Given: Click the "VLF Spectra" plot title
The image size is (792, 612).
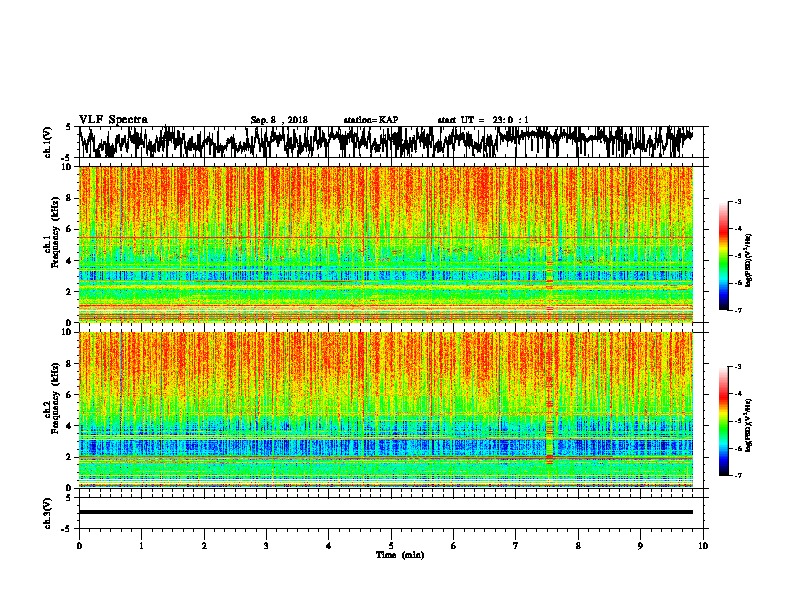Looking at the screenshot, I should tap(113, 120).
